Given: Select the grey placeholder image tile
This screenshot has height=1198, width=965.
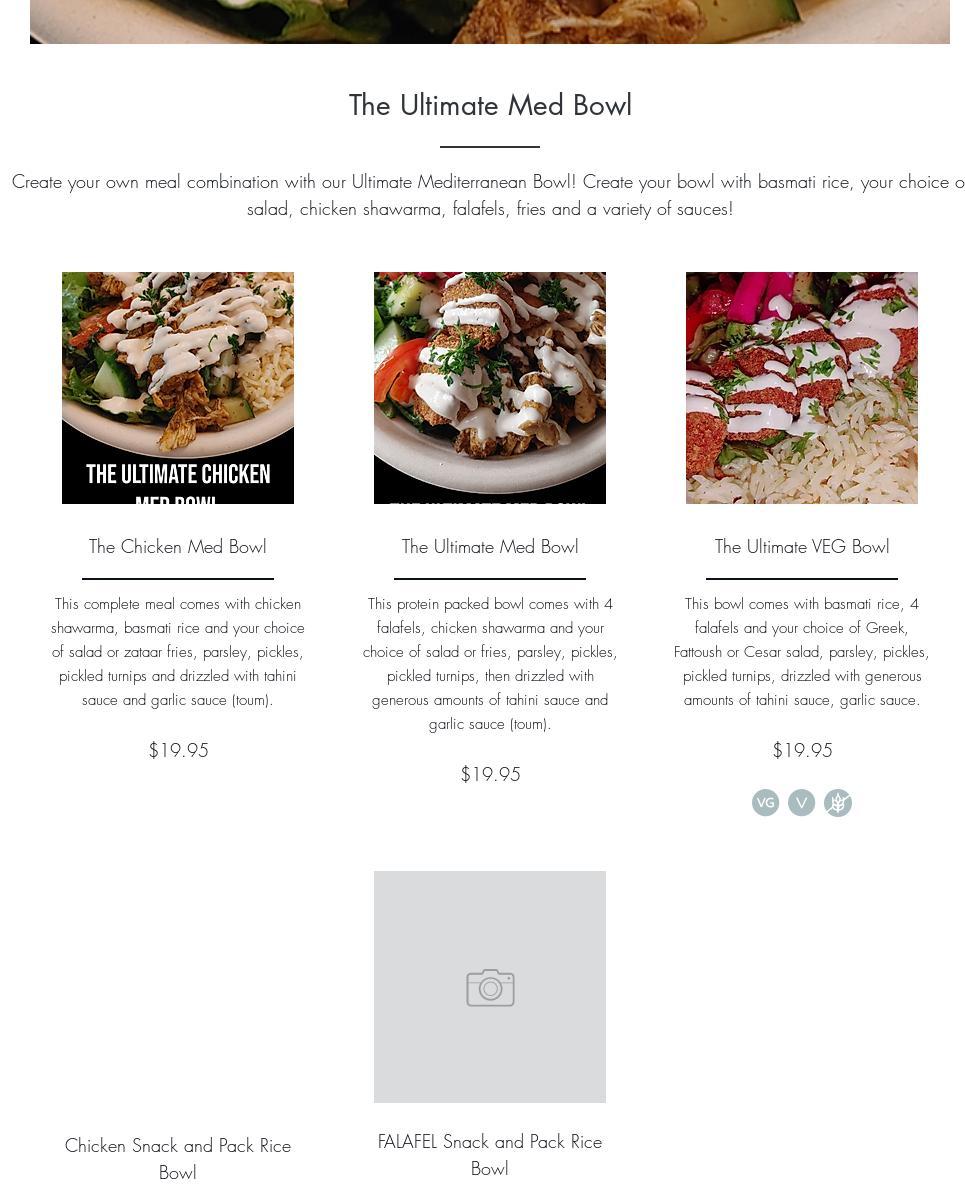Looking at the screenshot, I should pyautogui.click(x=490, y=986).
